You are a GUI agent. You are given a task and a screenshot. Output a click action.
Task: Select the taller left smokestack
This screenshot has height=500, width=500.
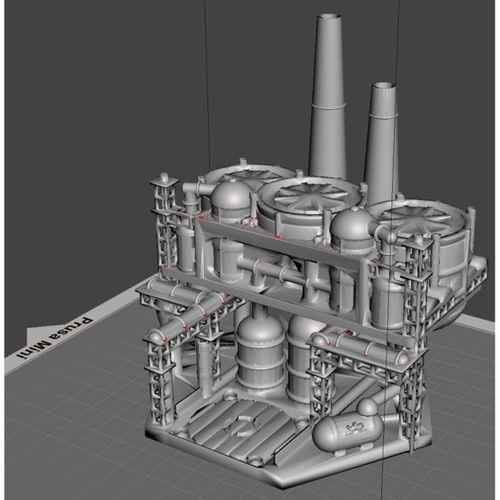point(327,97)
